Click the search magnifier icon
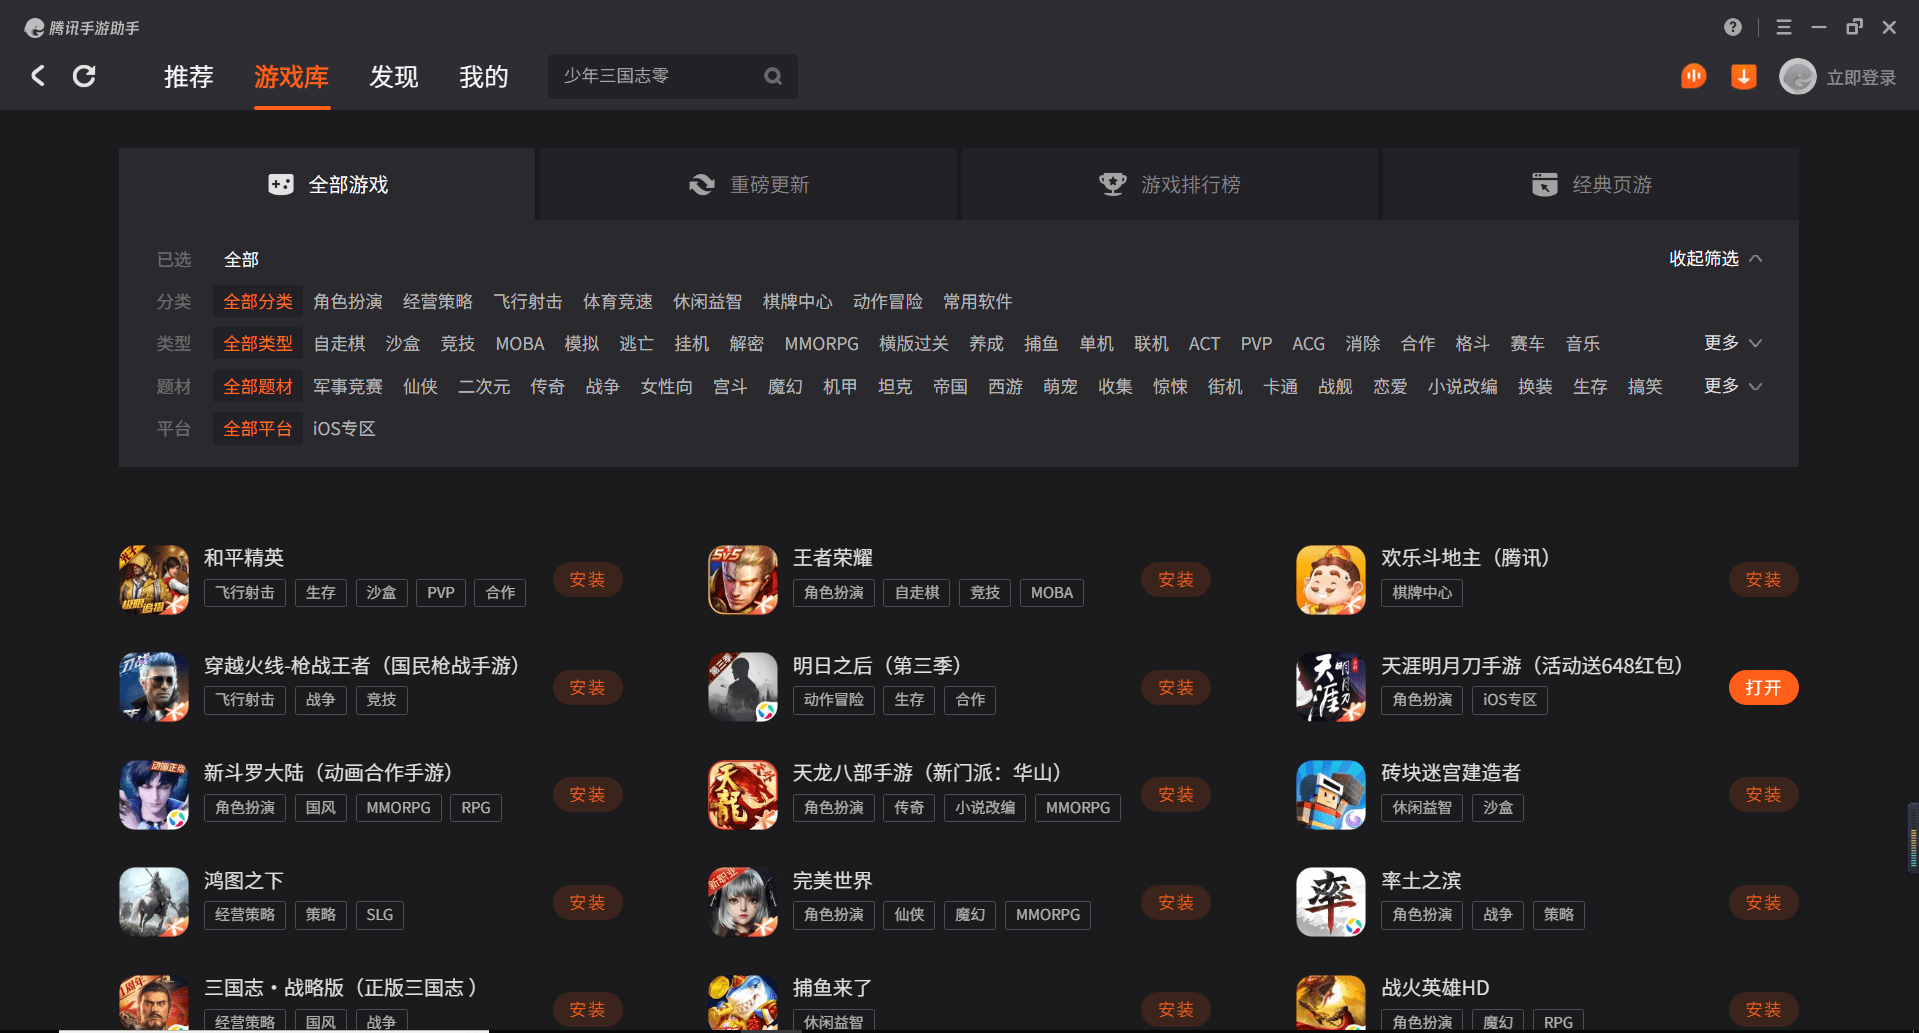 [773, 76]
